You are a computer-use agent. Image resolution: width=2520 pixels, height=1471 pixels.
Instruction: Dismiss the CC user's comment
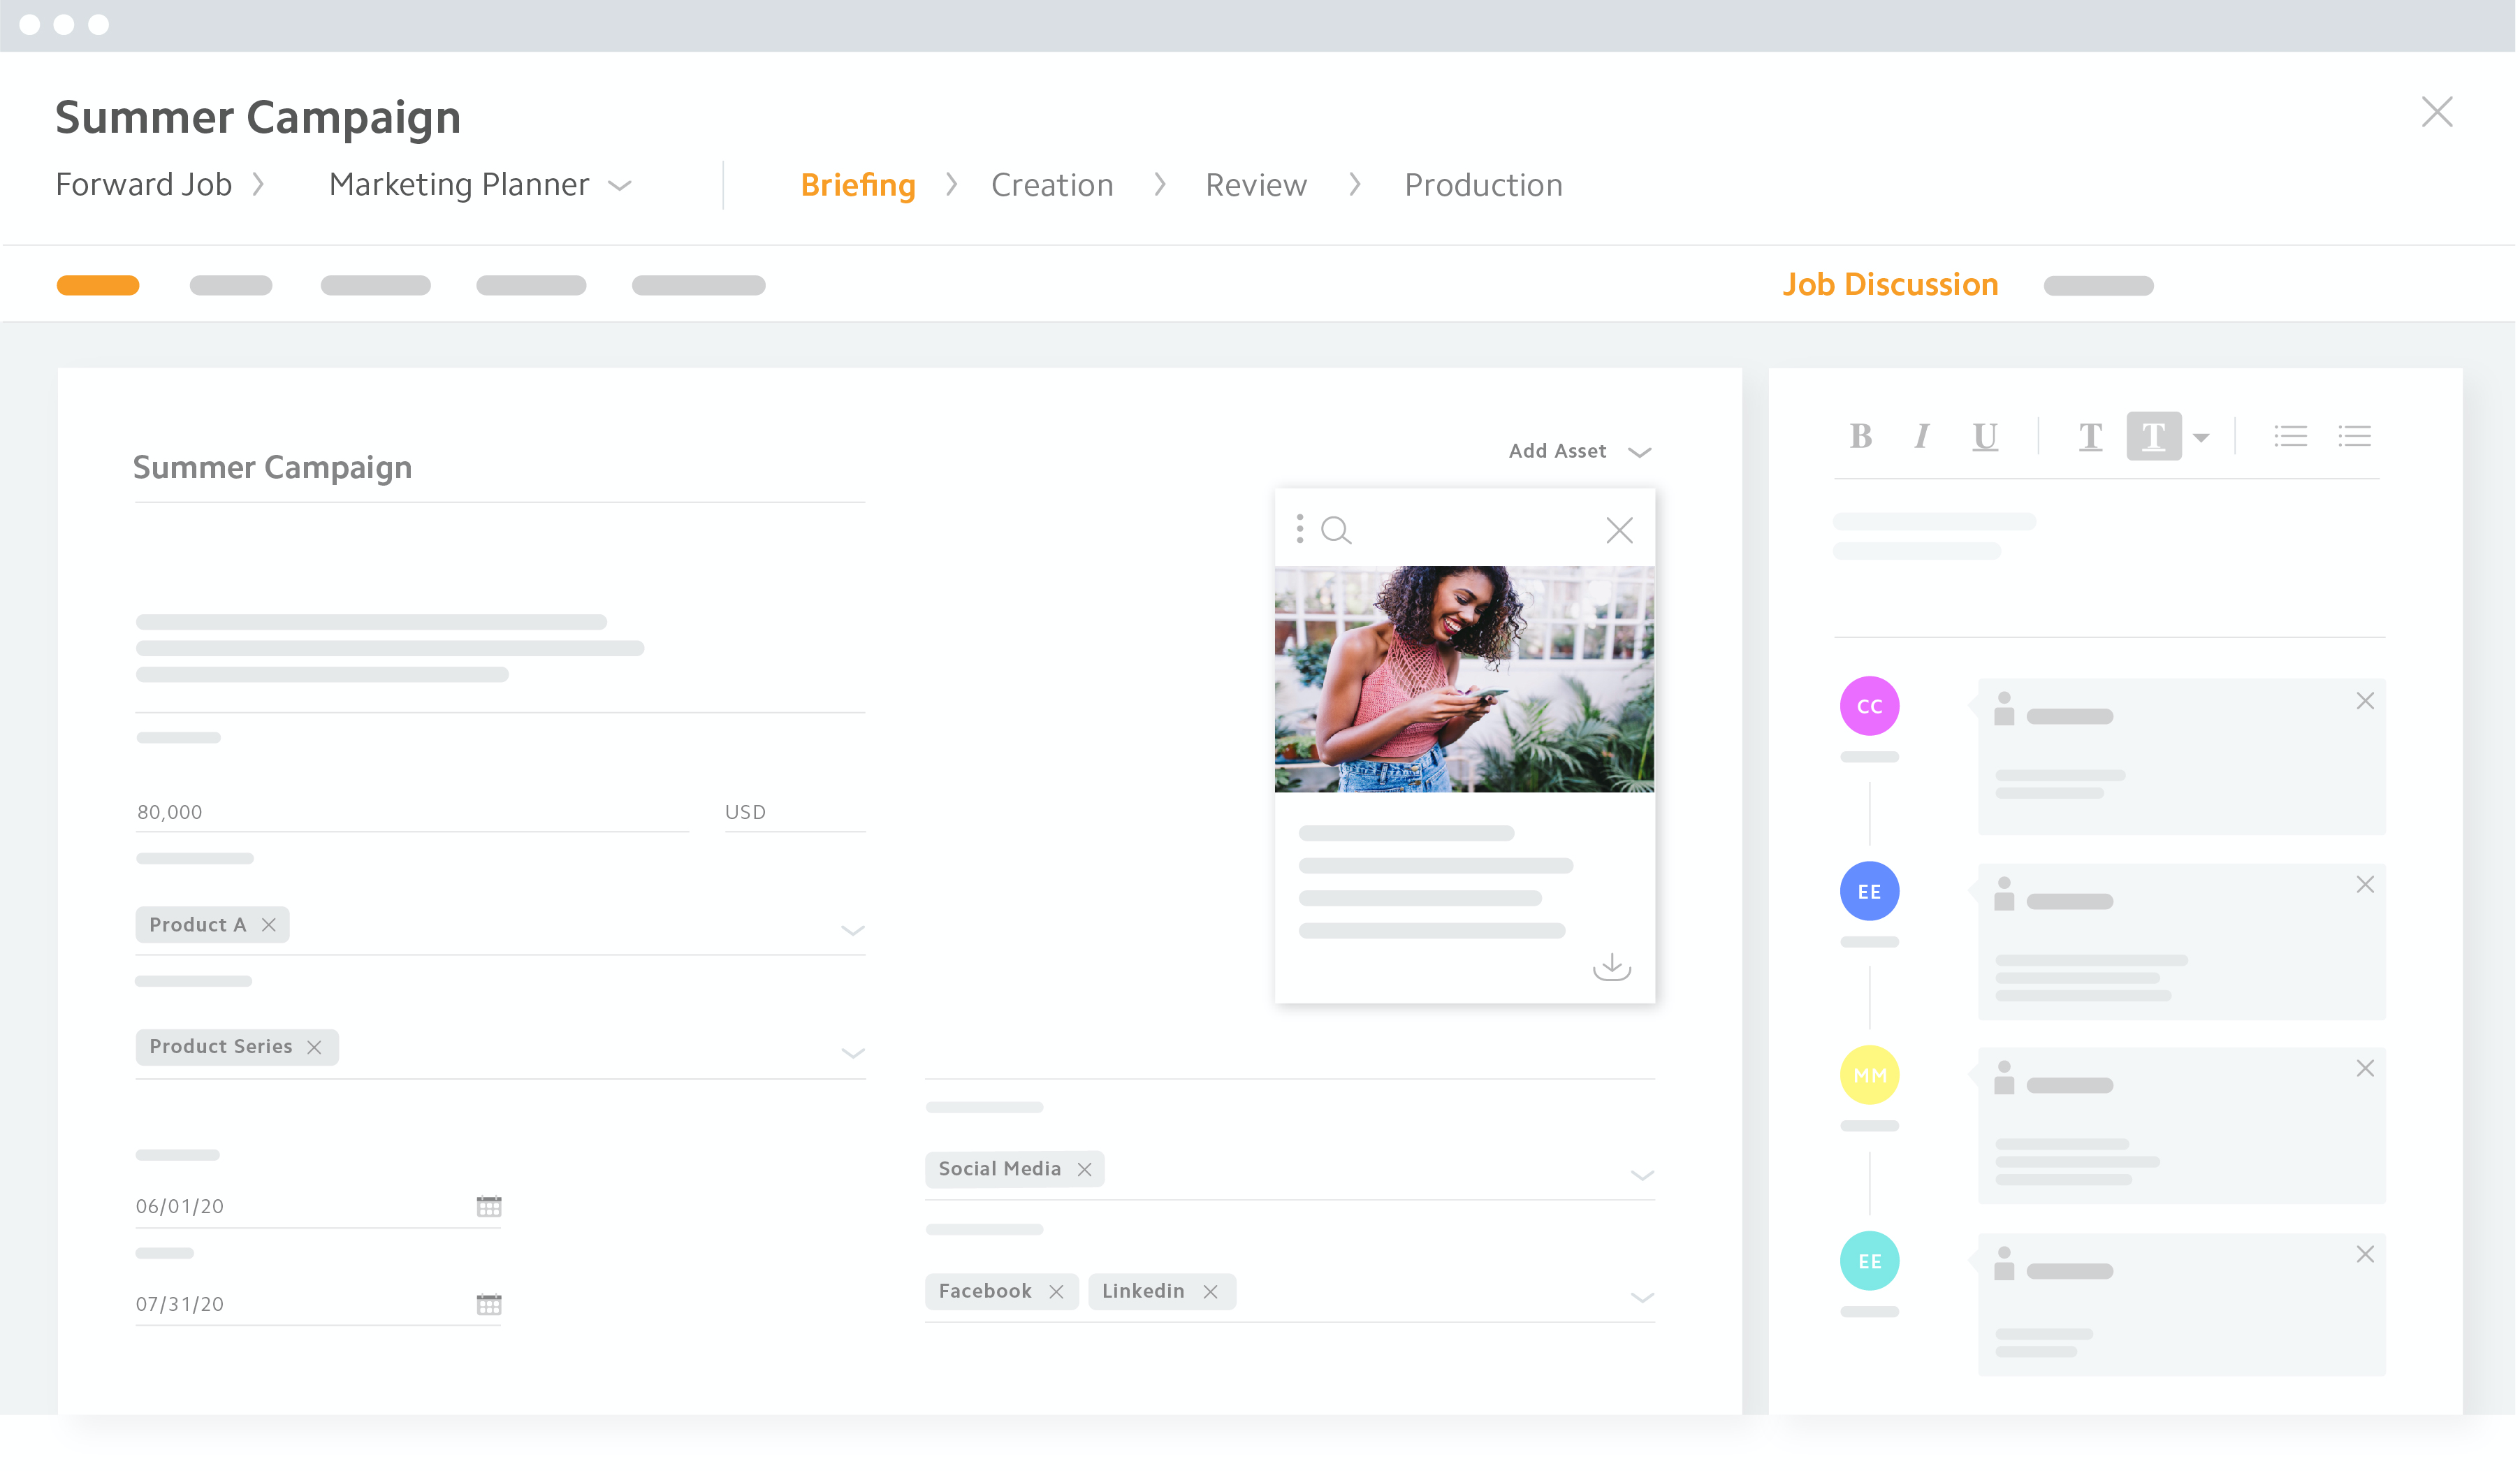[2365, 701]
